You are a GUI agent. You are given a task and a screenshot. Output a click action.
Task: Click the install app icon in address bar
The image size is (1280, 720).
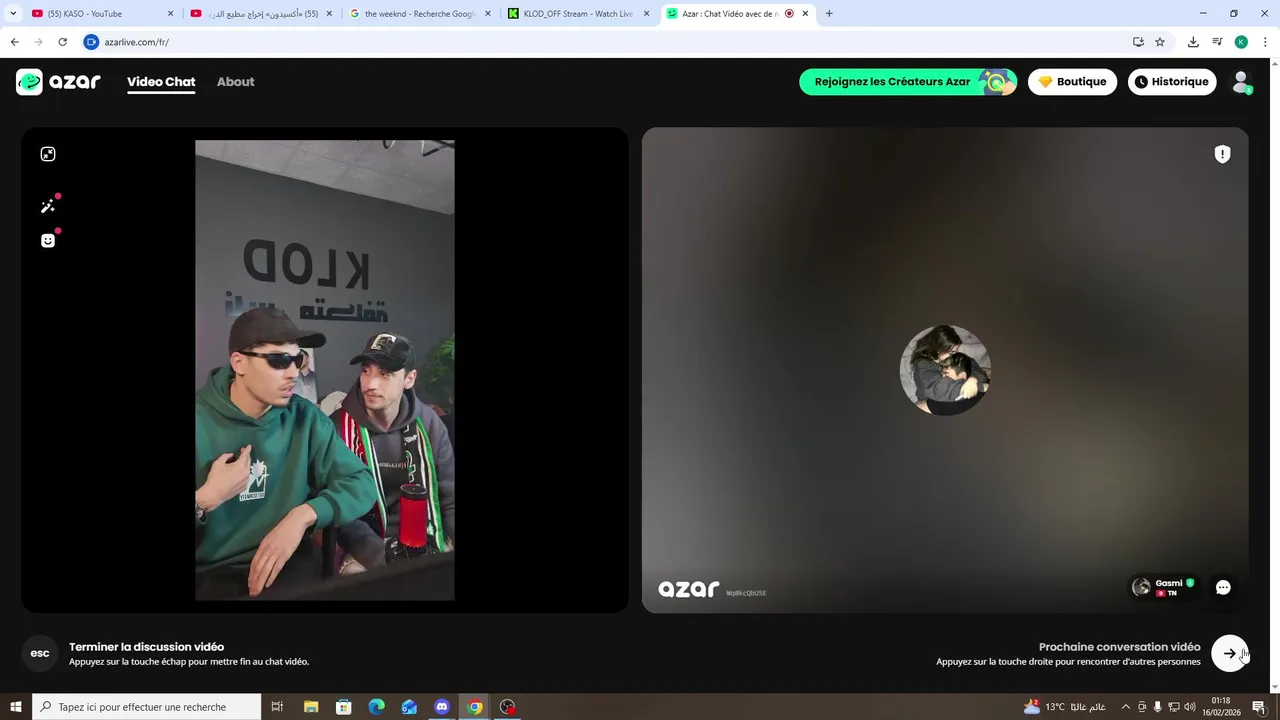[1138, 42]
